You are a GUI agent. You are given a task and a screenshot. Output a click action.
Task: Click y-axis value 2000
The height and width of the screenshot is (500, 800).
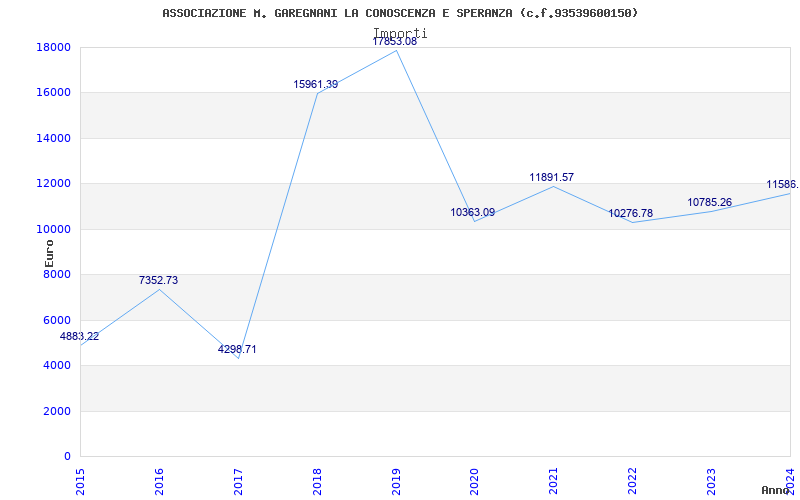coord(57,411)
